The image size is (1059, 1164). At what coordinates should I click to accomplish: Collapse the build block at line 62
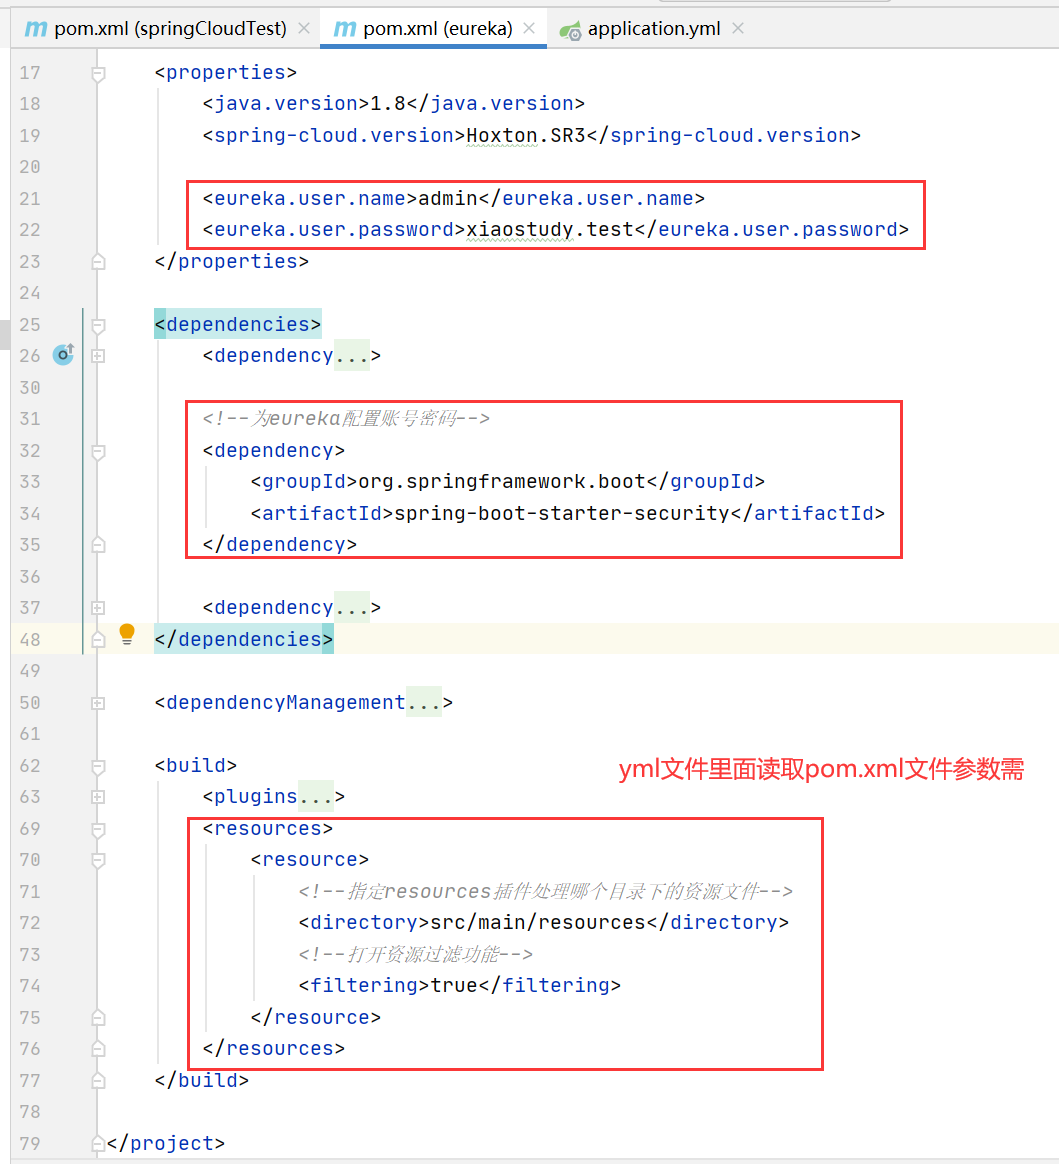[x=98, y=766]
